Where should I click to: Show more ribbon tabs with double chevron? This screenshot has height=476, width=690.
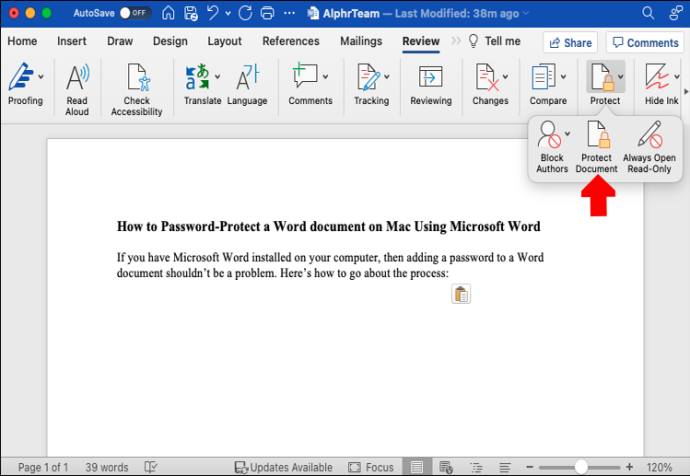456,41
